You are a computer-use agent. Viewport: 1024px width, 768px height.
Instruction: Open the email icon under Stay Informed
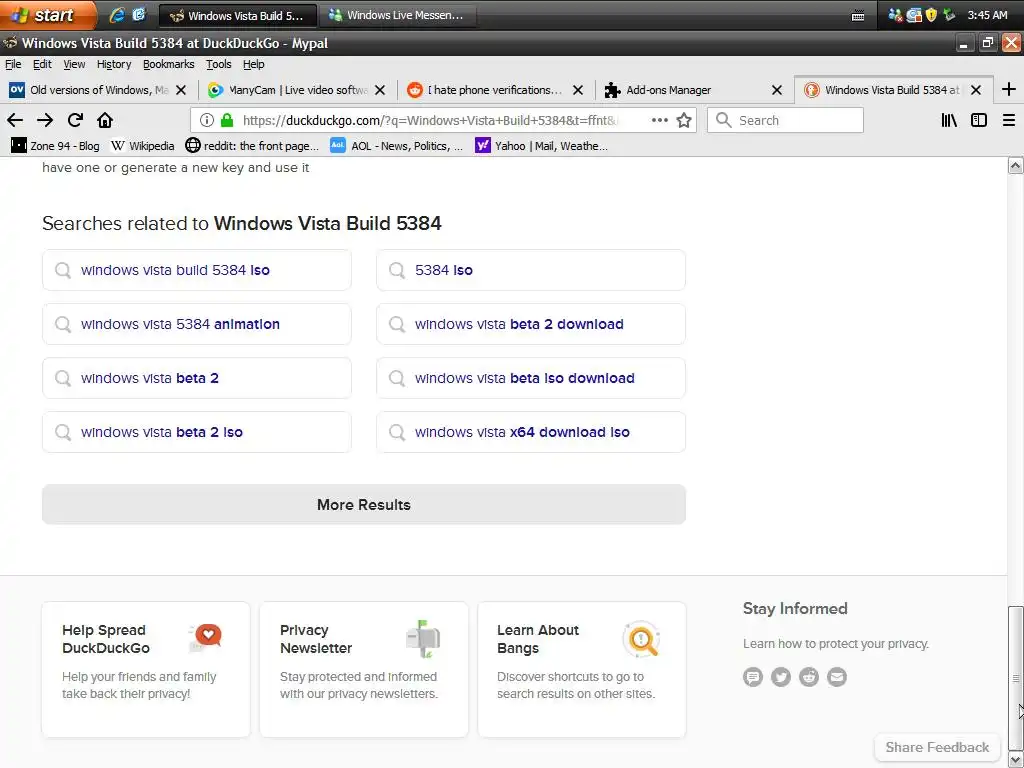[837, 677]
